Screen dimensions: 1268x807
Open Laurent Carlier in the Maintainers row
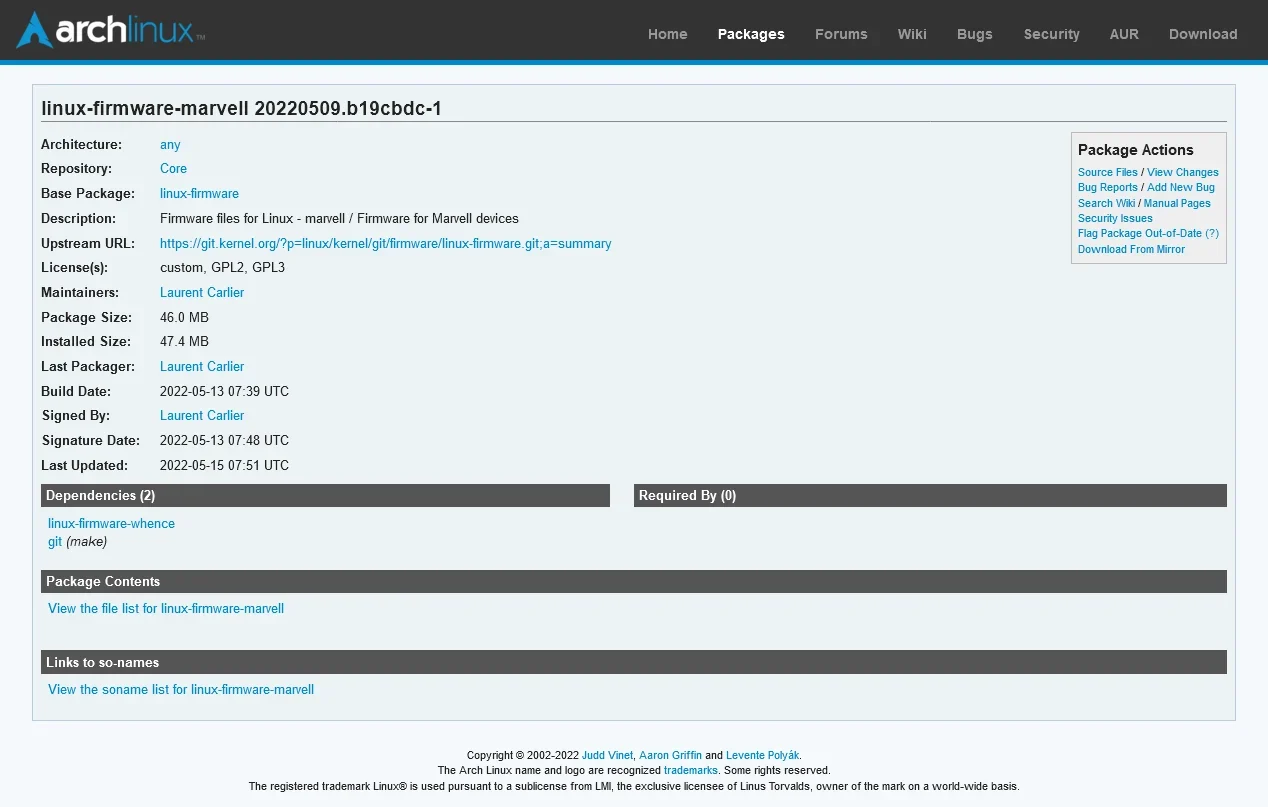[x=202, y=293]
